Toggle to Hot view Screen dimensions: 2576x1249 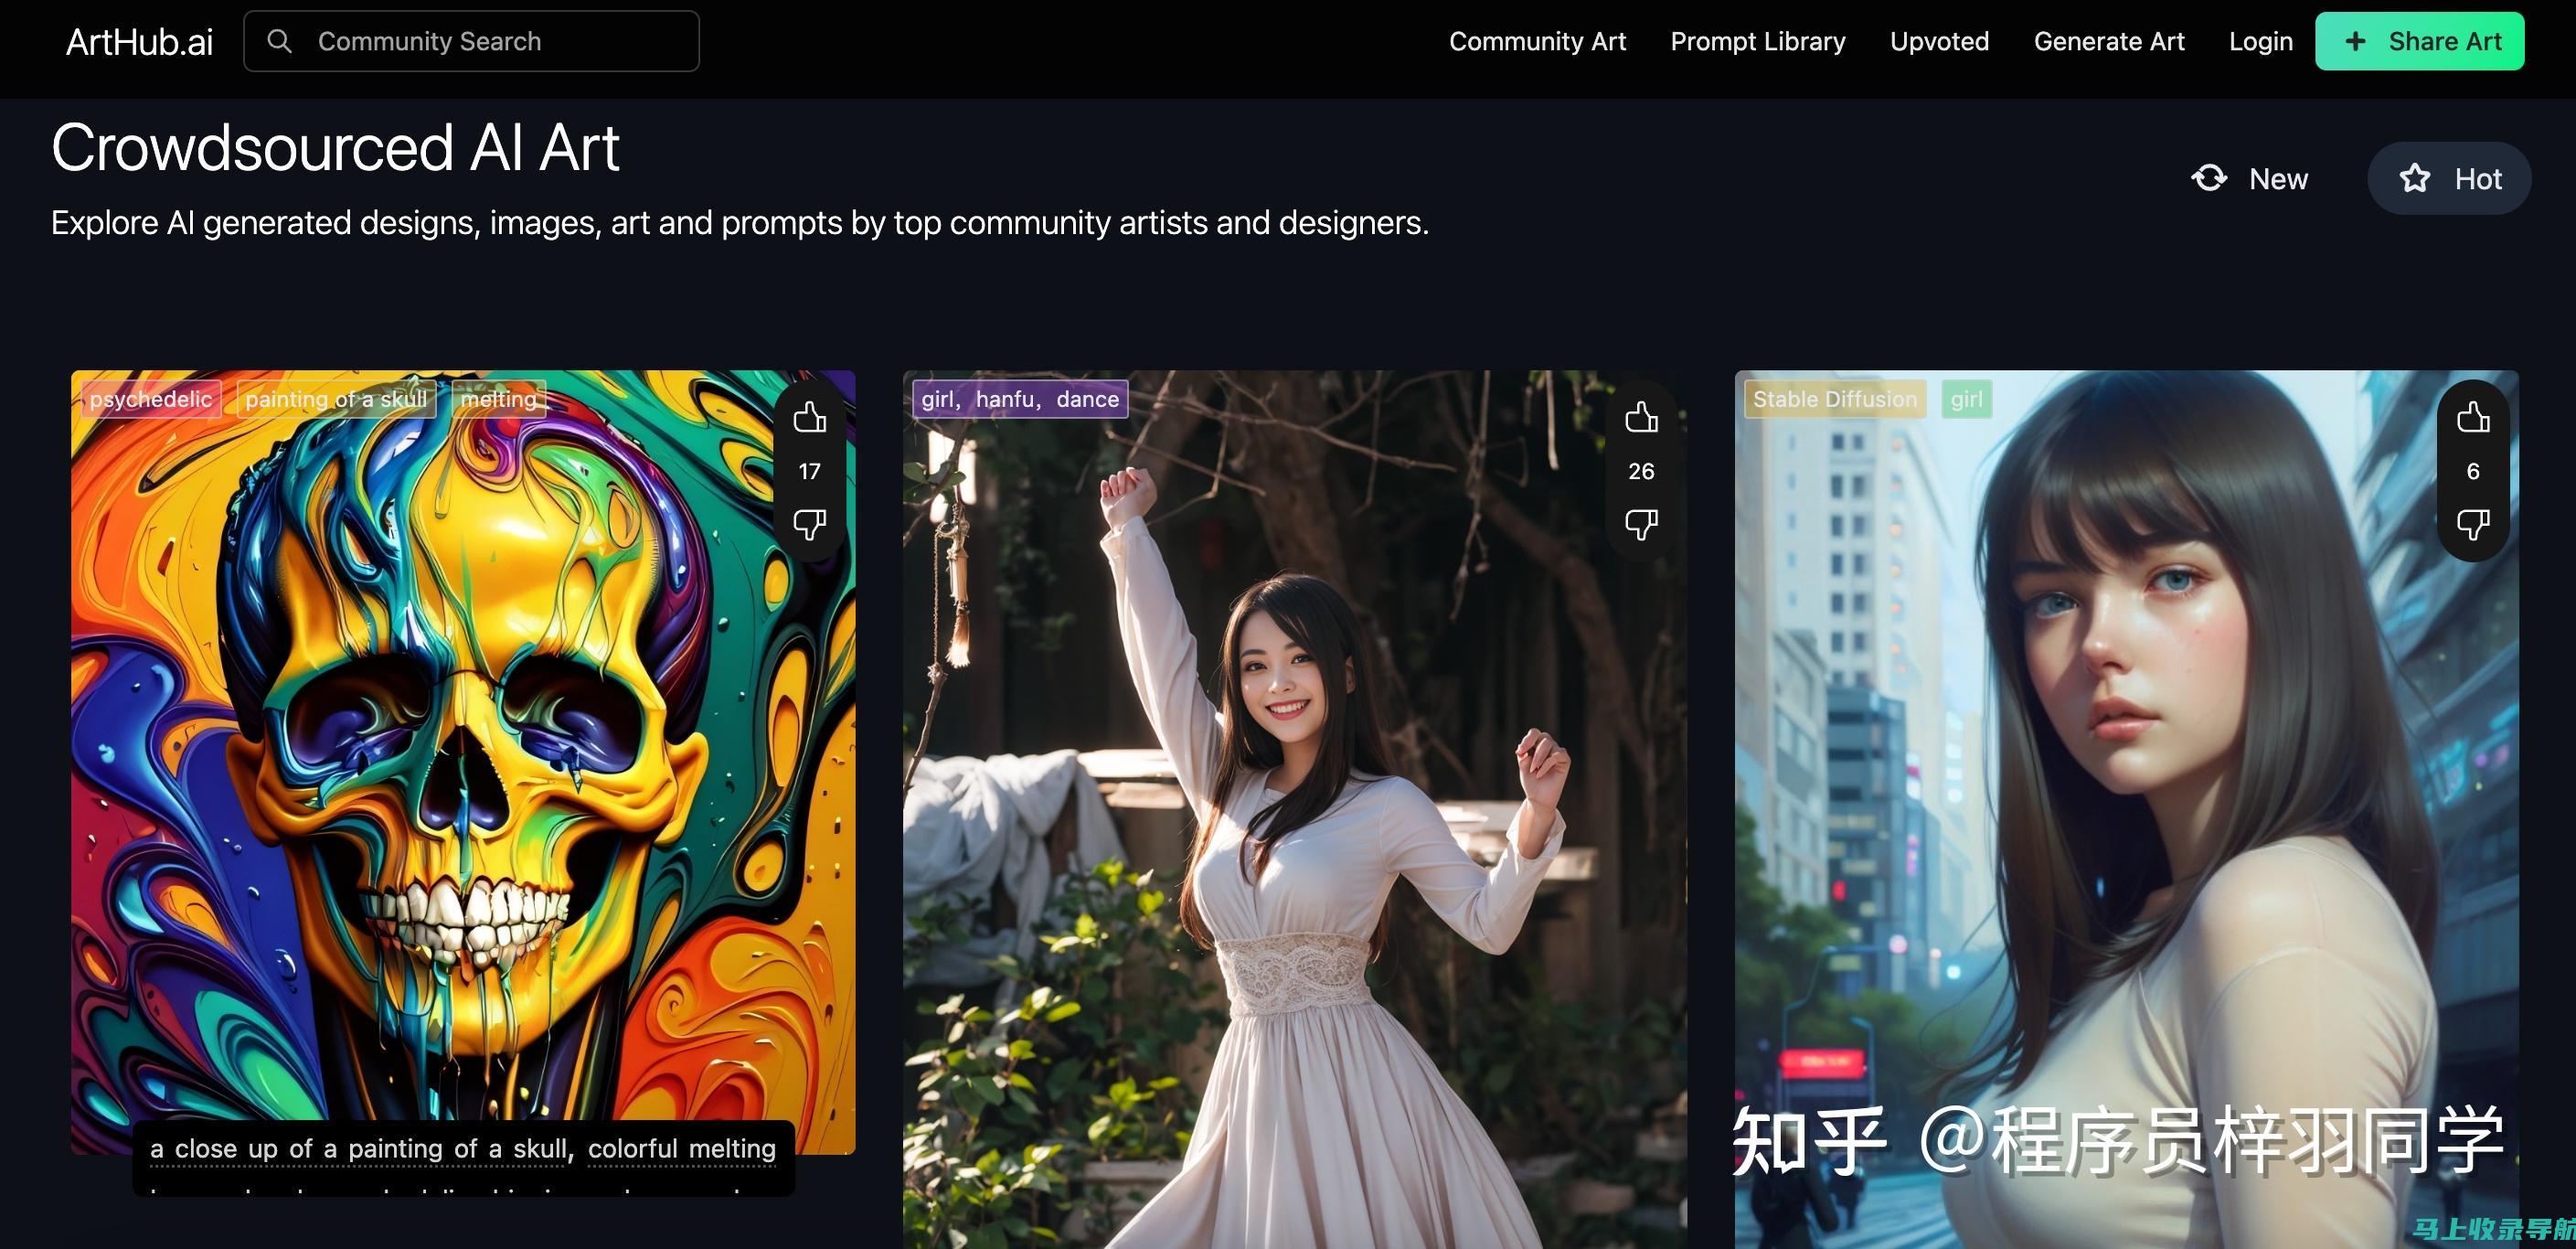[2450, 177]
